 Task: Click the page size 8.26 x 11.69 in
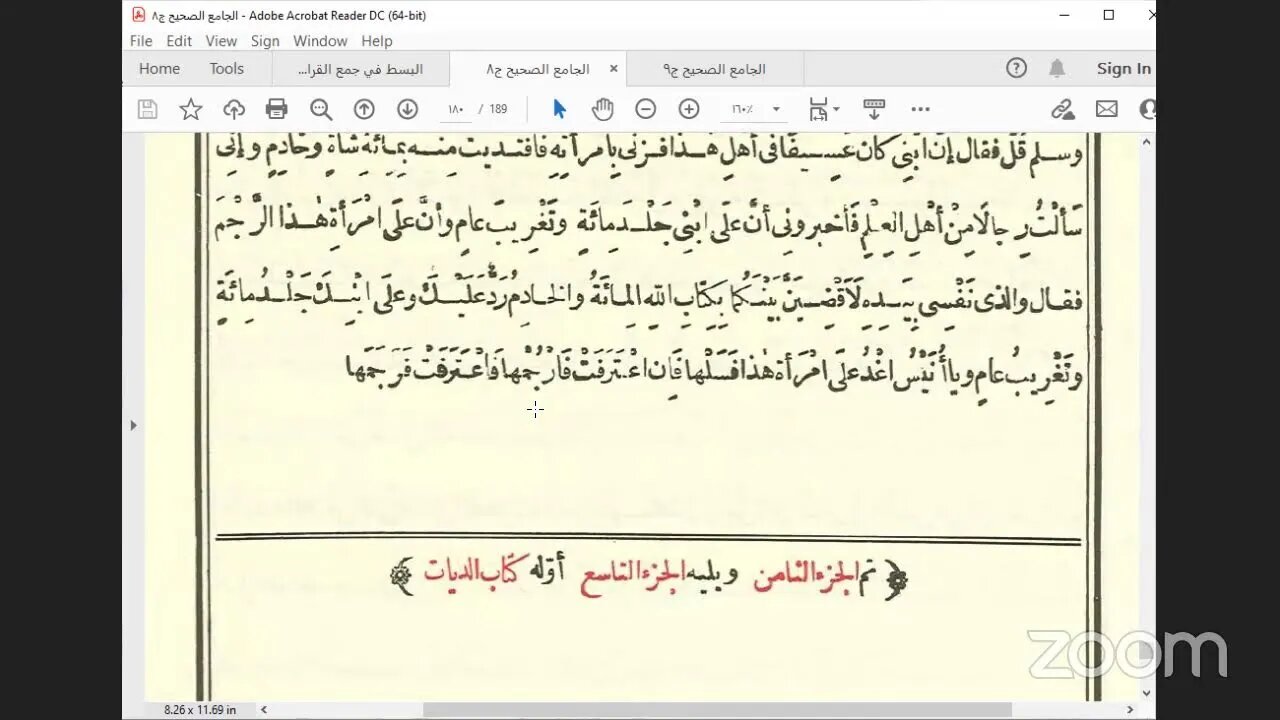tap(200, 710)
